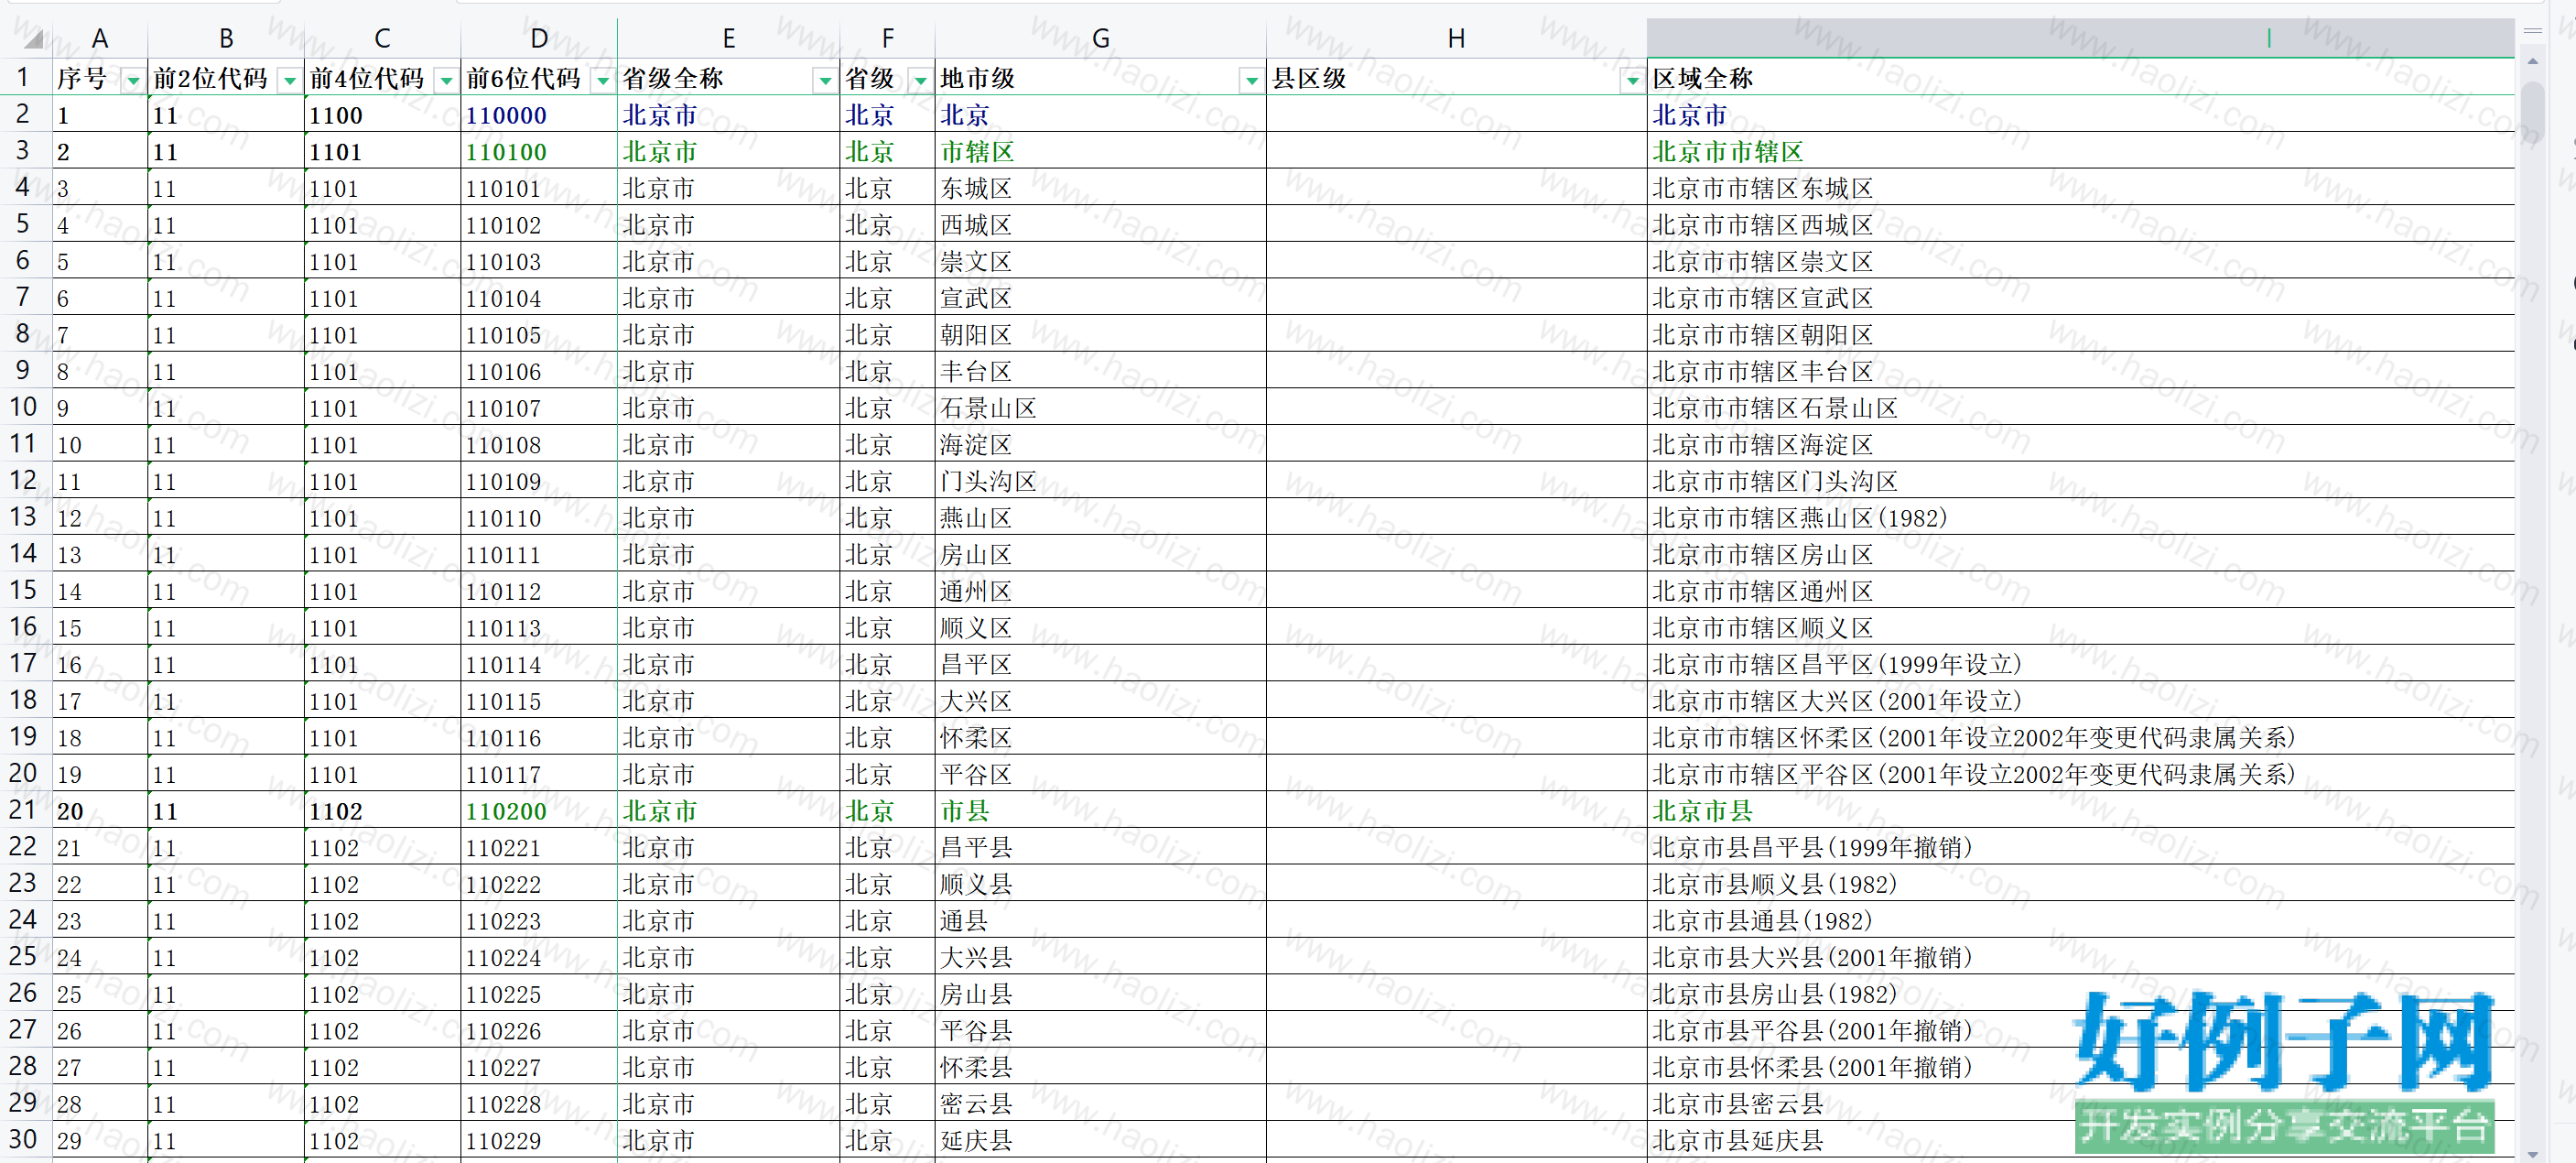Viewport: 2576px width, 1163px height.
Task: Click the 崇文区 cell in column G
Action: [1101, 262]
